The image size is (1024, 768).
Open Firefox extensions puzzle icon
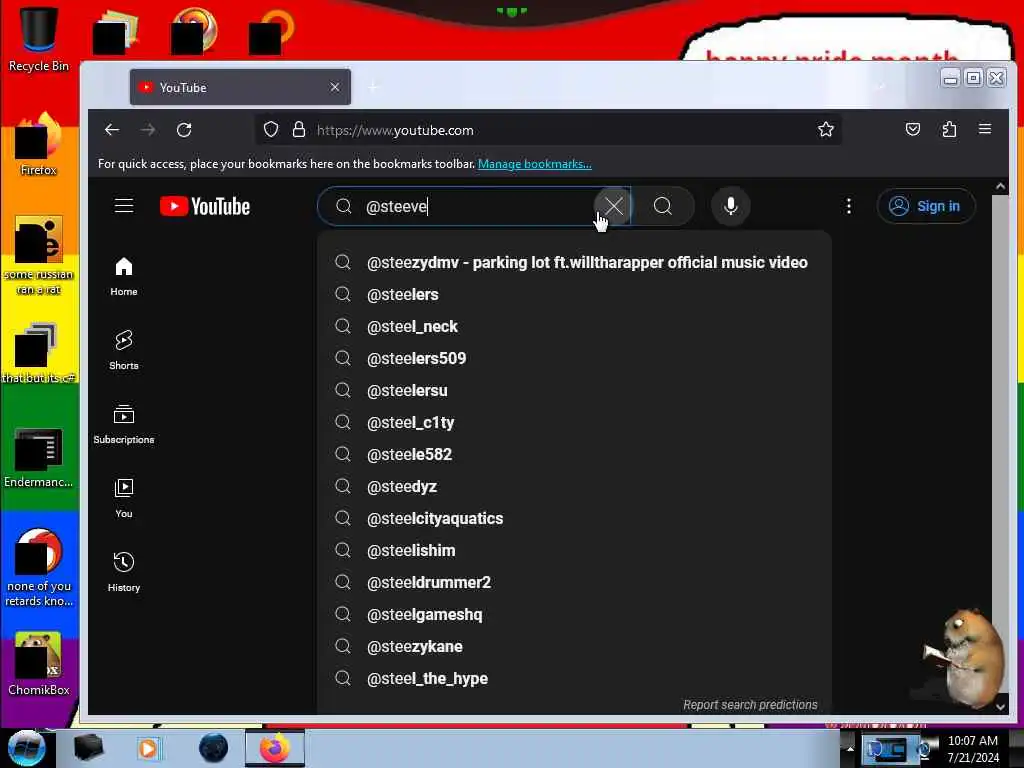point(950,129)
